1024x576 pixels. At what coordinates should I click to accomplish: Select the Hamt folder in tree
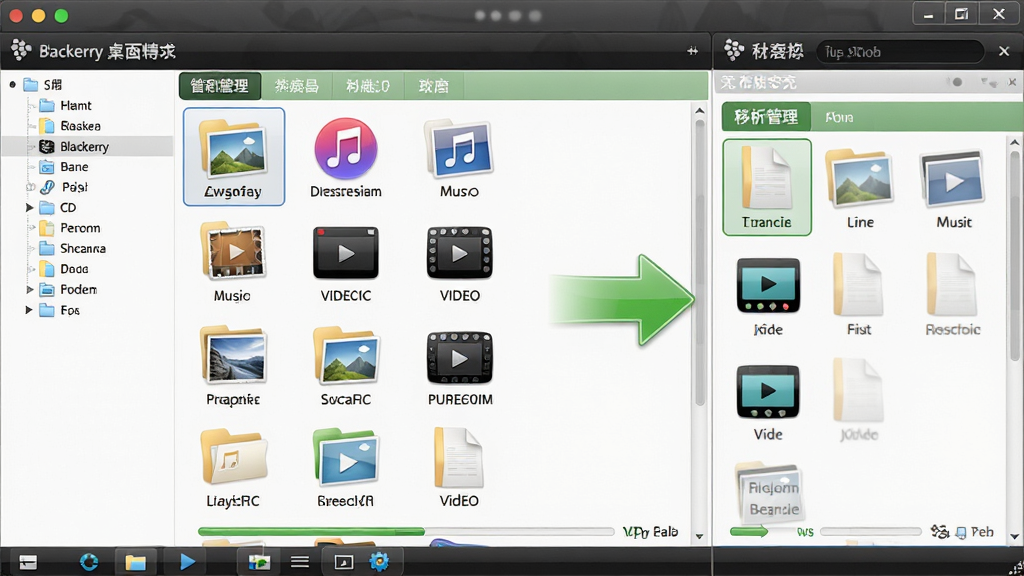pyautogui.click(x=65, y=105)
